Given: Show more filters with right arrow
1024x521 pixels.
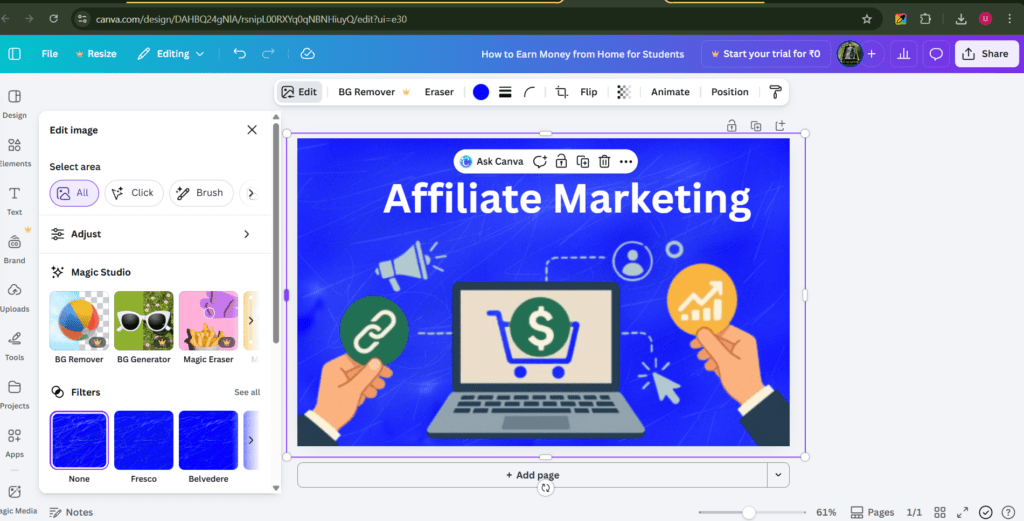Looking at the screenshot, I should tap(251, 440).
